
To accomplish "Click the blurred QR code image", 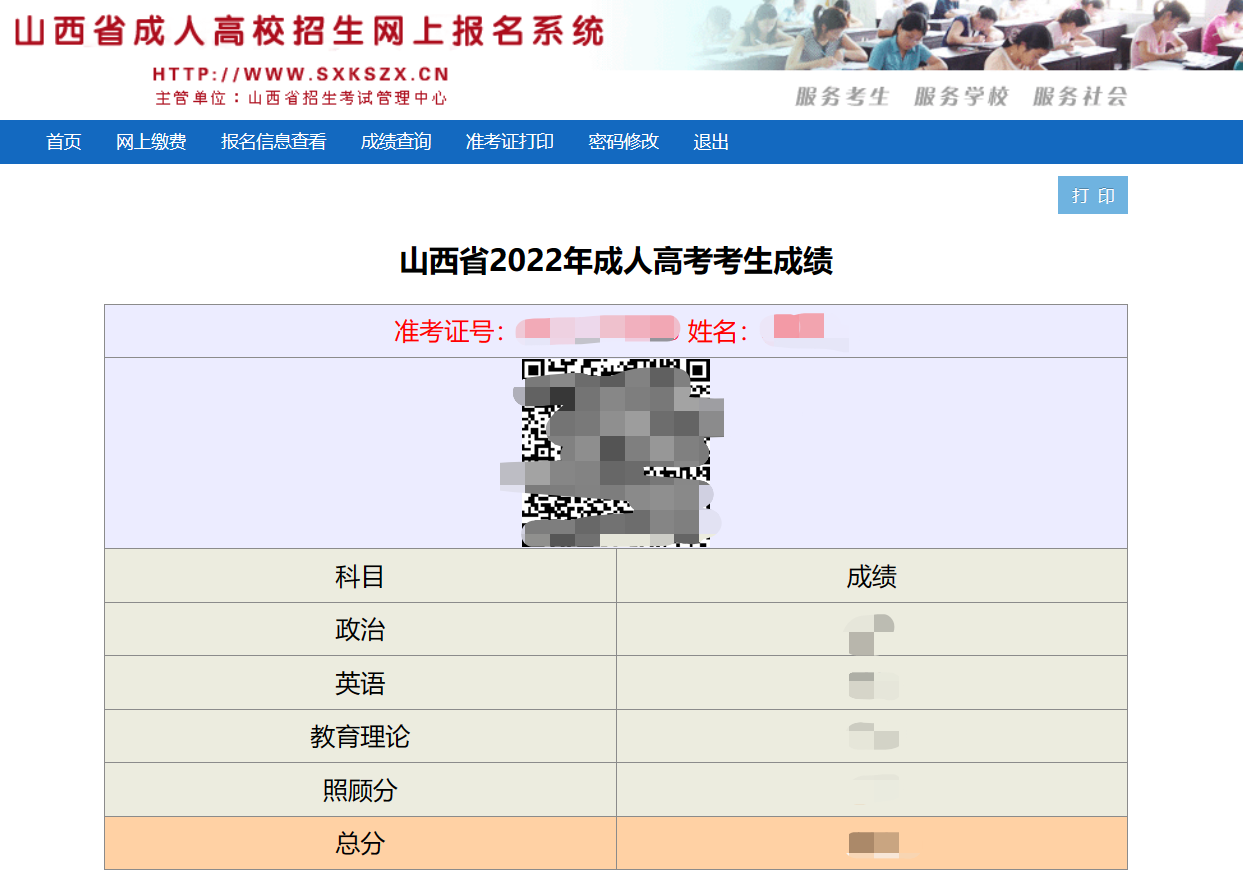I will pos(615,452).
